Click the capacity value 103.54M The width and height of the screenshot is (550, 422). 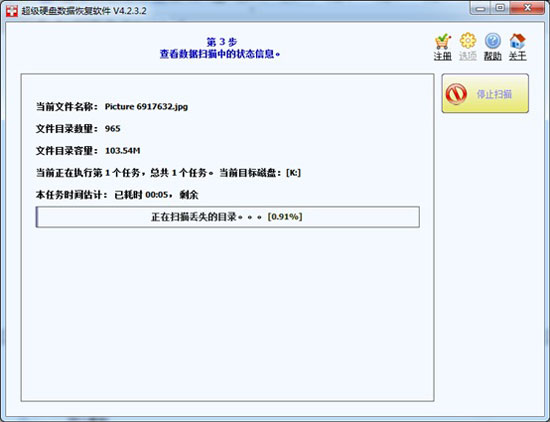point(122,150)
